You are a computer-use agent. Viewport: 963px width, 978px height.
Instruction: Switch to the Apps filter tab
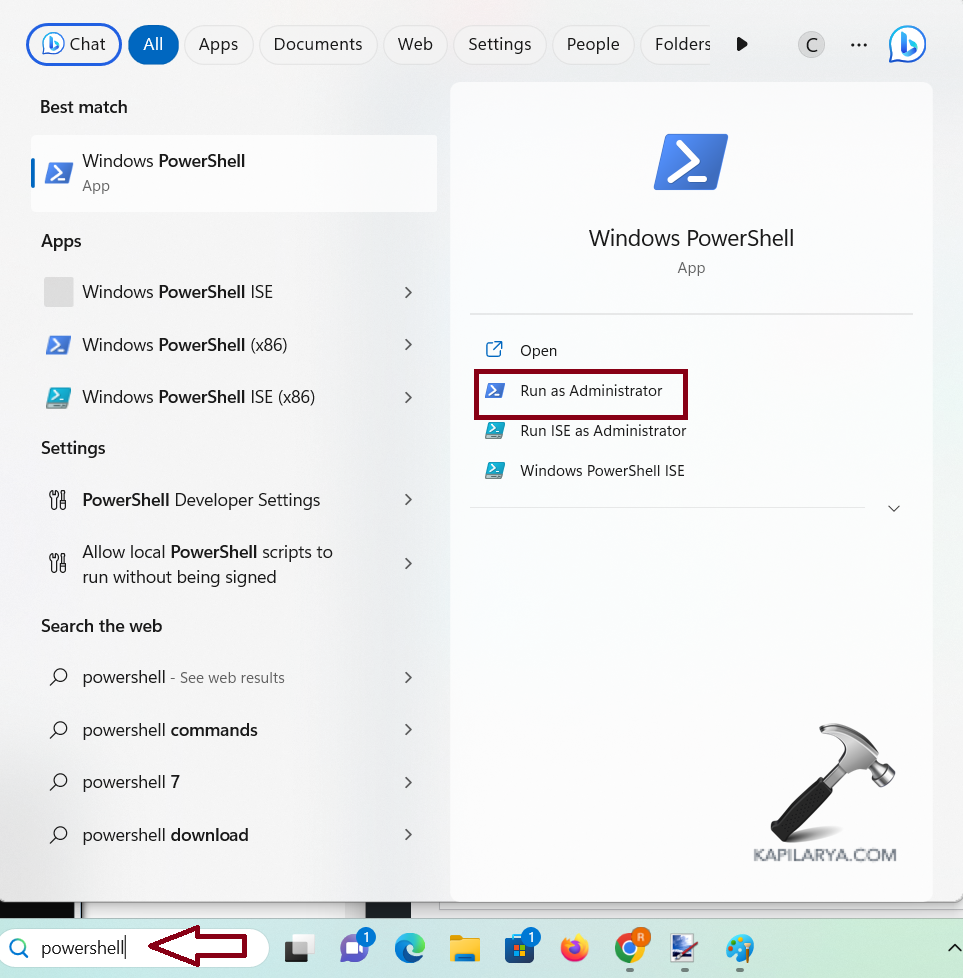218,44
